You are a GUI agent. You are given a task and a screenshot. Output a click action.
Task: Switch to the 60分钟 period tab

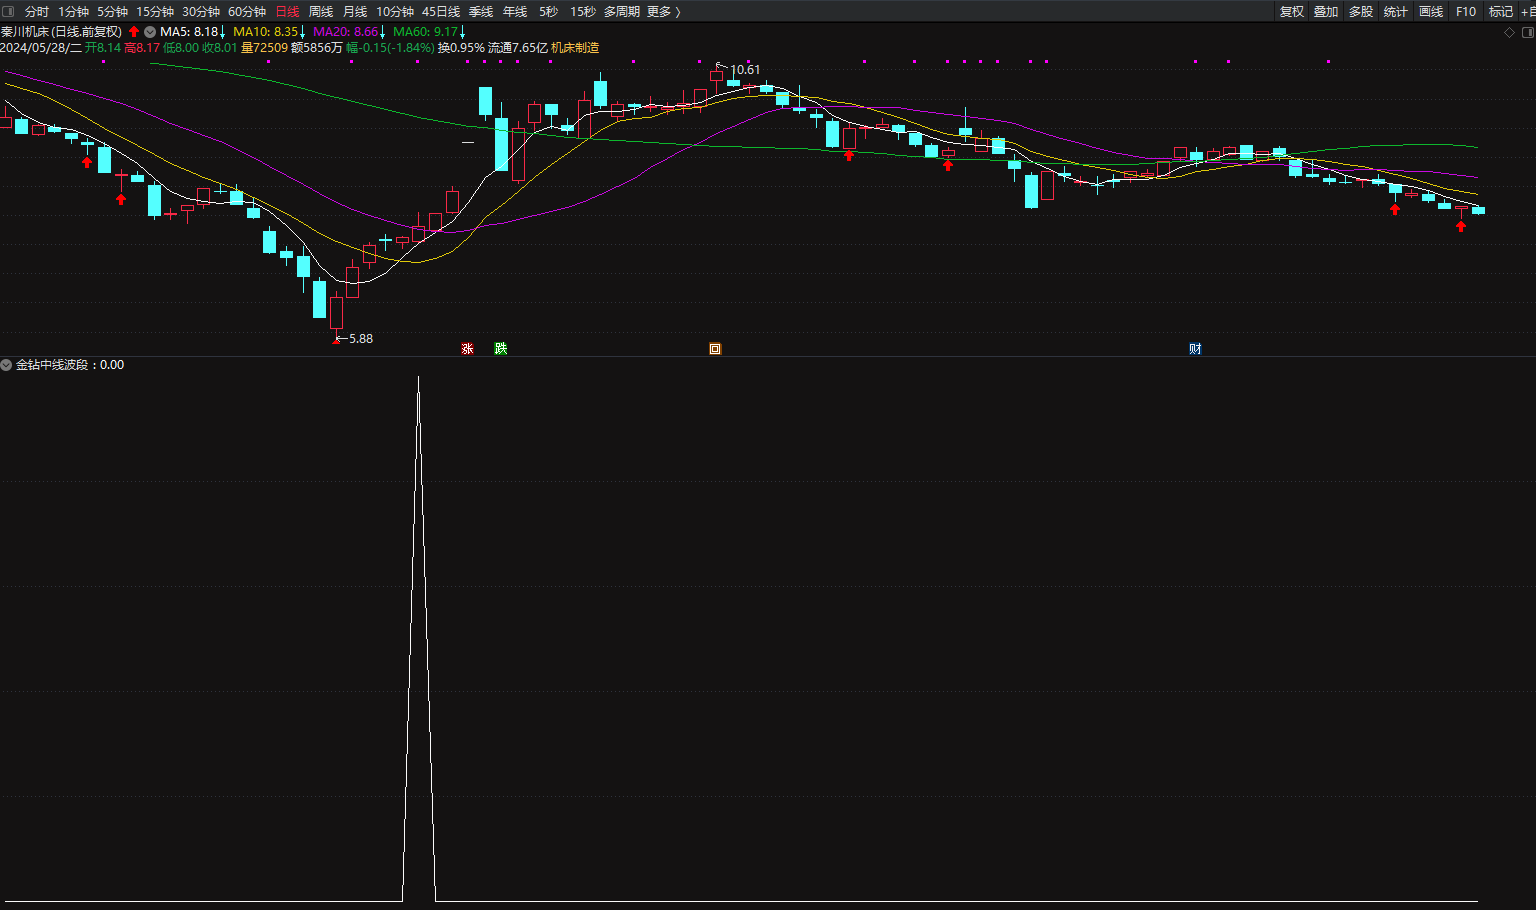[247, 12]
